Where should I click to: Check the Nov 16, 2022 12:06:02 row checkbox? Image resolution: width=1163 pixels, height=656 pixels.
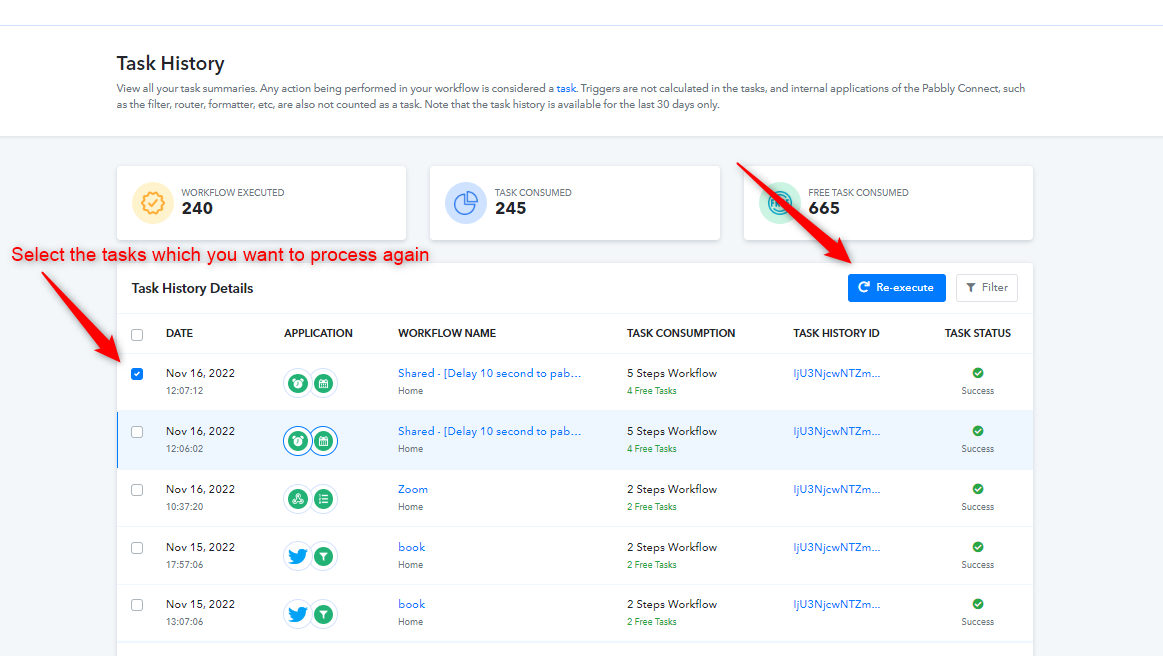pos(137,432)
